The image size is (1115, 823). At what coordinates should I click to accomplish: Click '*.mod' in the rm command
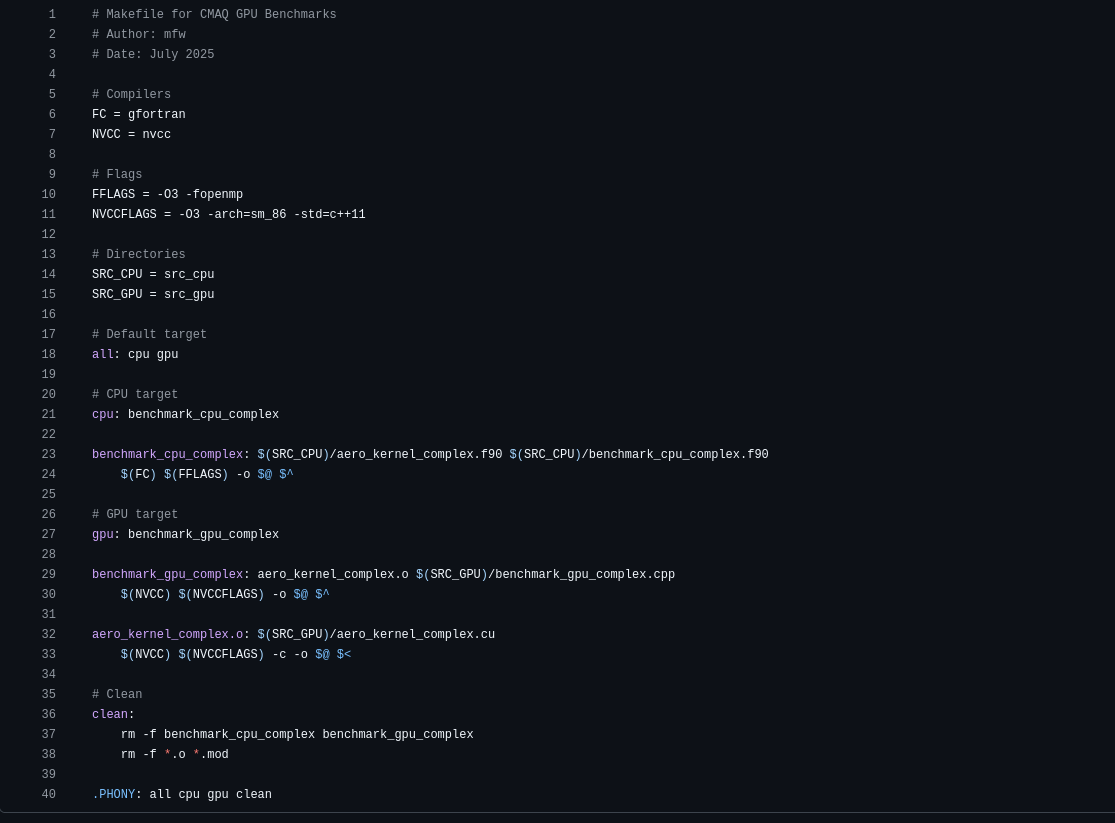(x=211, y=755)
